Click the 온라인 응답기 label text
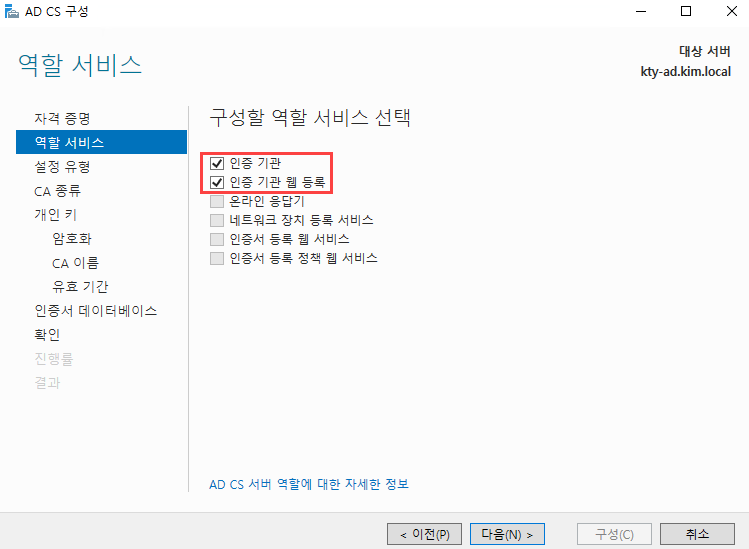 267,201
